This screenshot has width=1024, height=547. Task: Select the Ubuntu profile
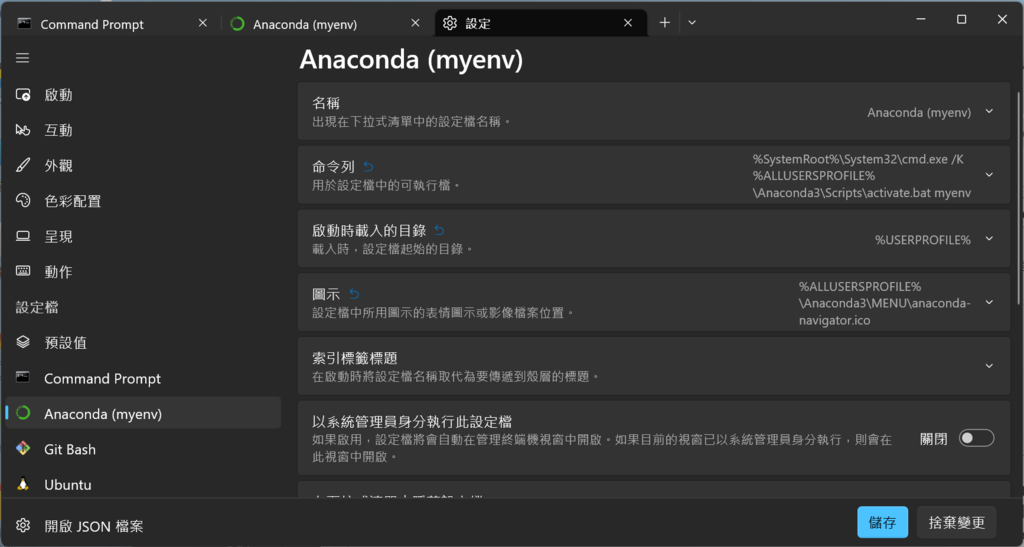[143, 484]
